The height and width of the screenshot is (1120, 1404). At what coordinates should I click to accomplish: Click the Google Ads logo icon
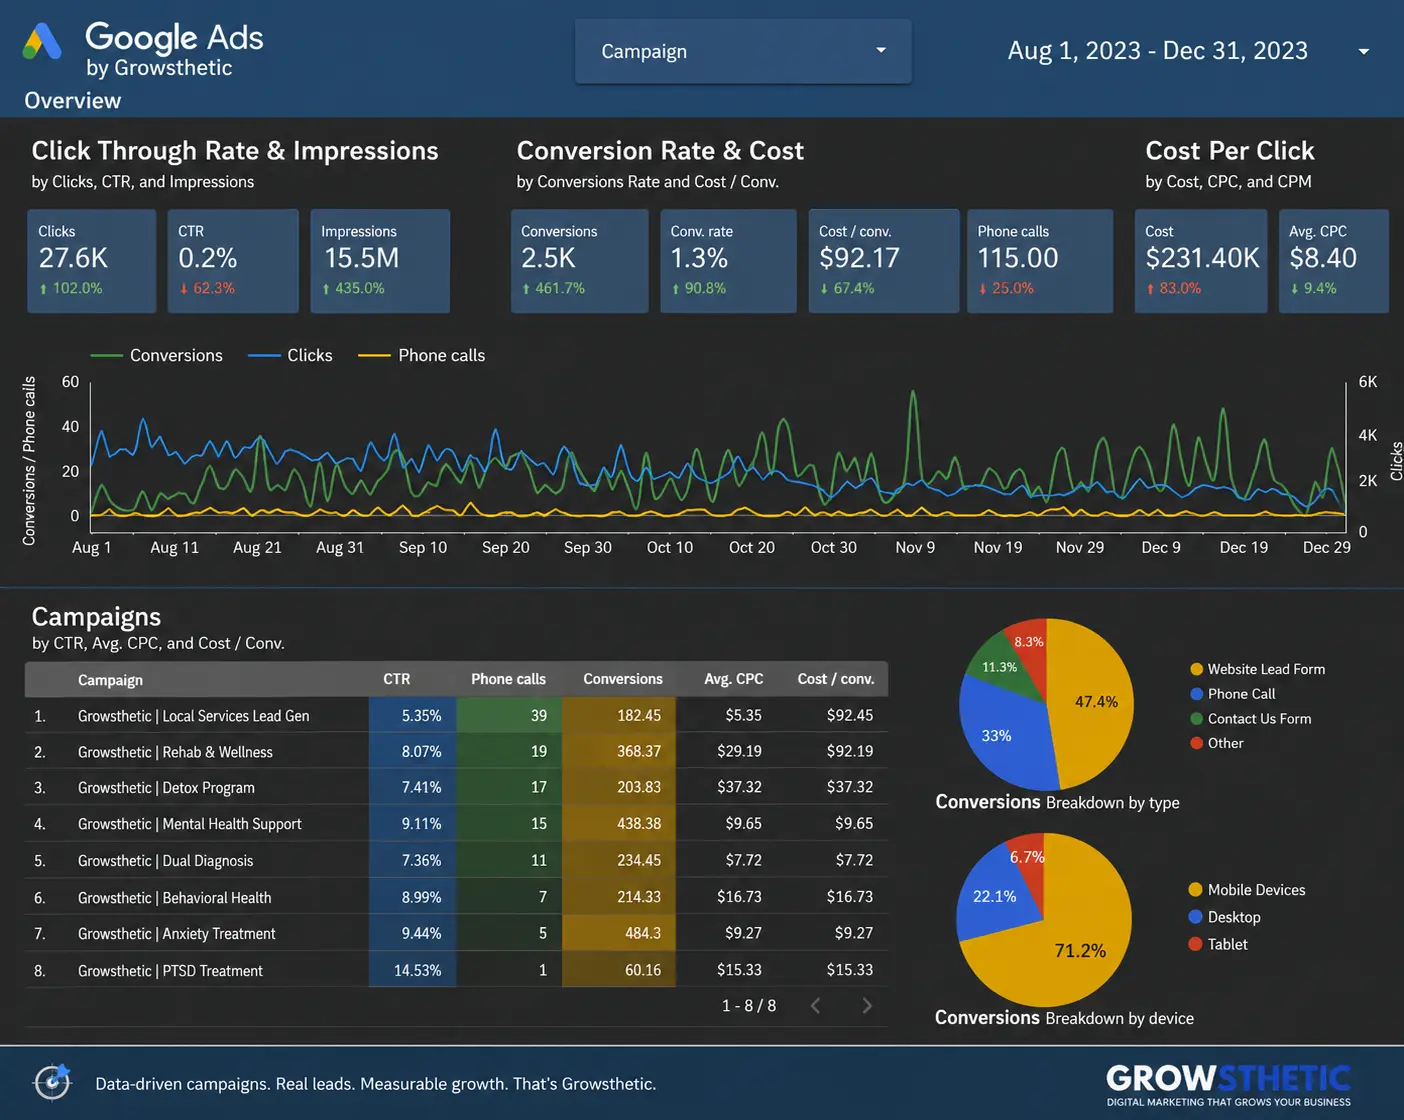click(42, 41)
